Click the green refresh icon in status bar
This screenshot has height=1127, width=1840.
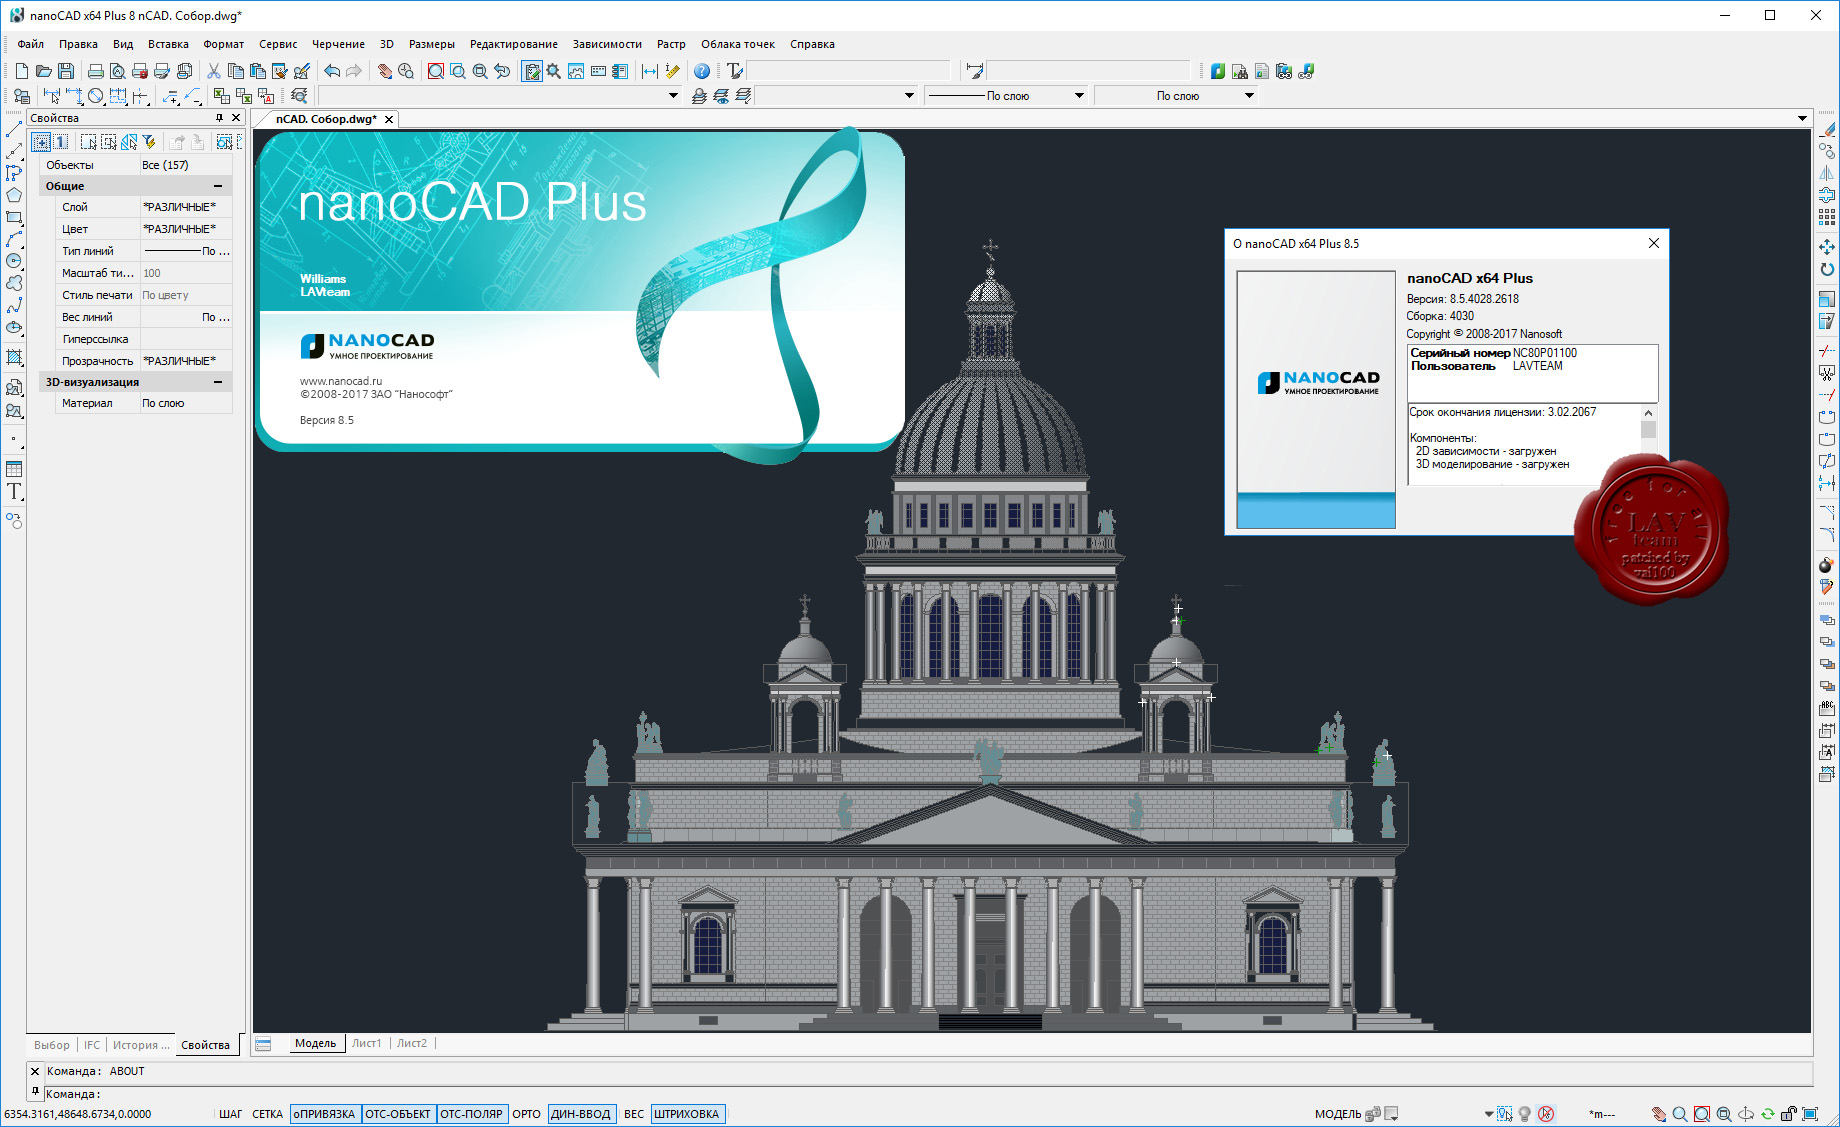tap(1768, 1114)
